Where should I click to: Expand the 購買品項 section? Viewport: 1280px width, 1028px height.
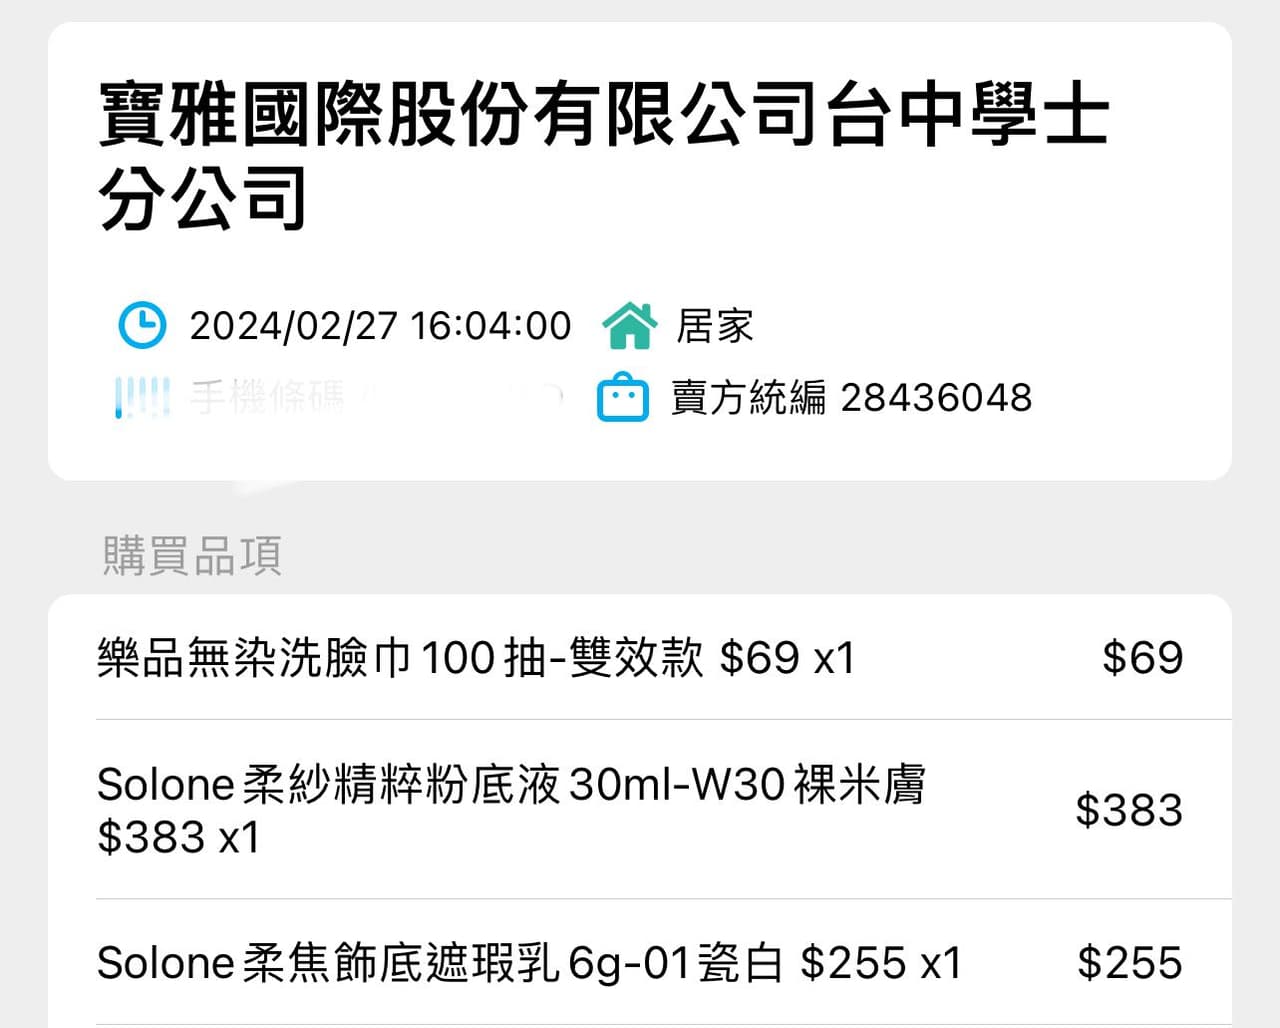190,555
